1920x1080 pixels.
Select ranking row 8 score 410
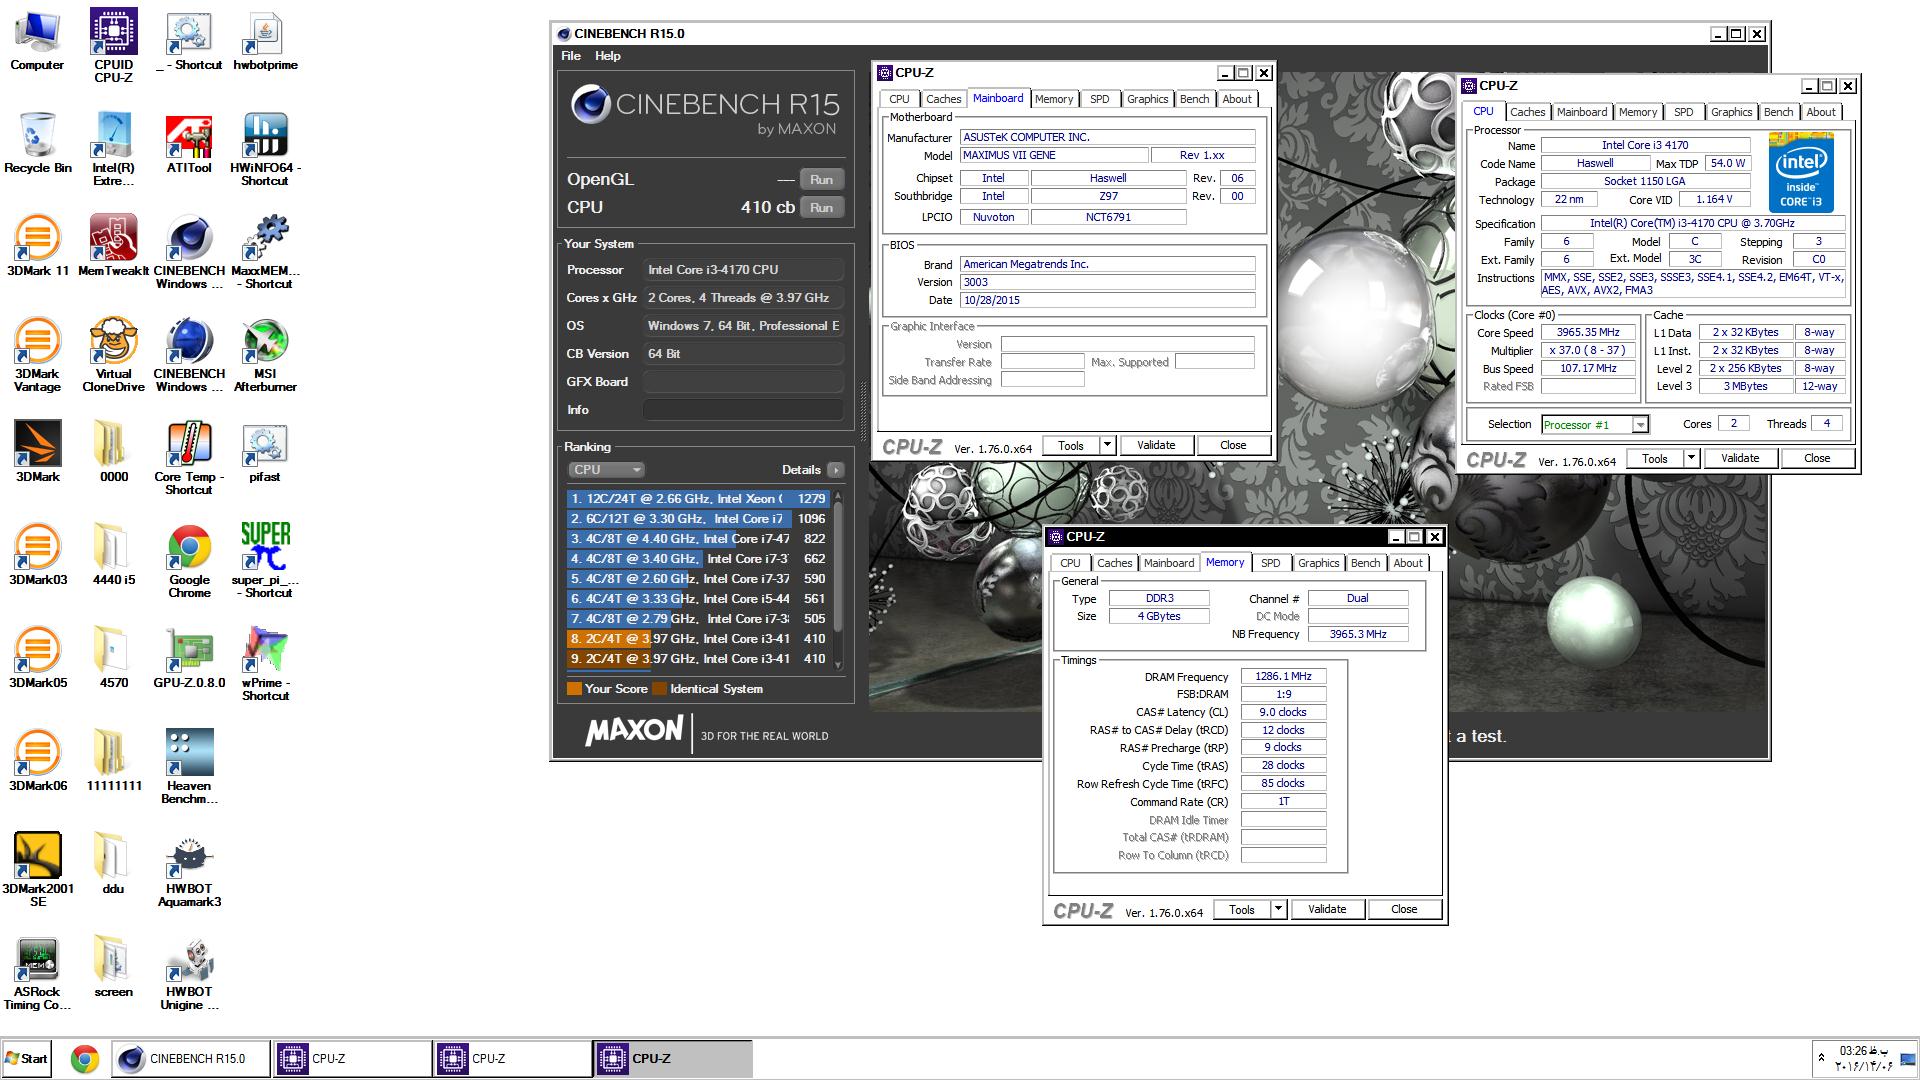[x=697, y=638]
